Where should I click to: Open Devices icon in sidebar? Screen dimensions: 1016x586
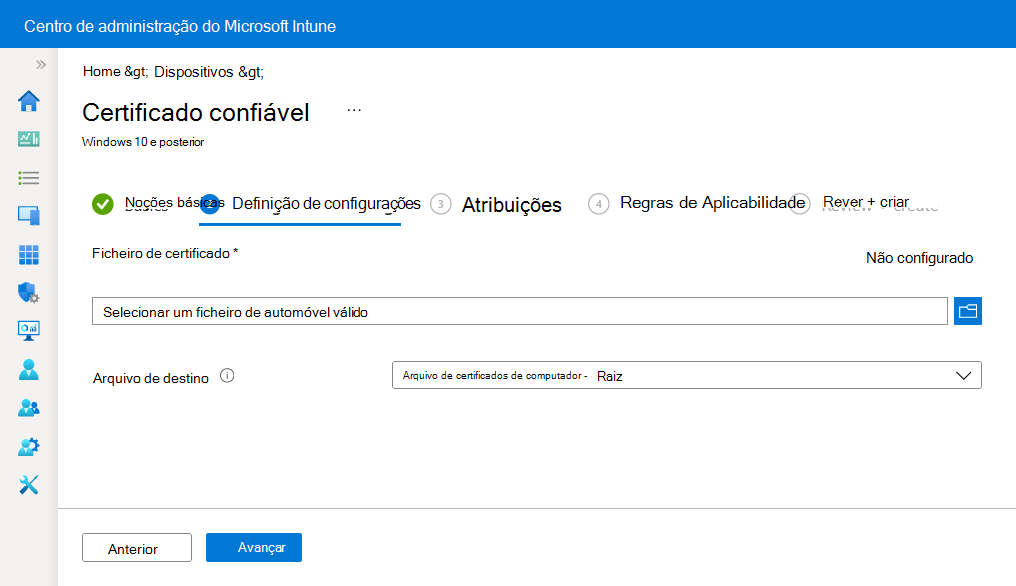[29, 215]
